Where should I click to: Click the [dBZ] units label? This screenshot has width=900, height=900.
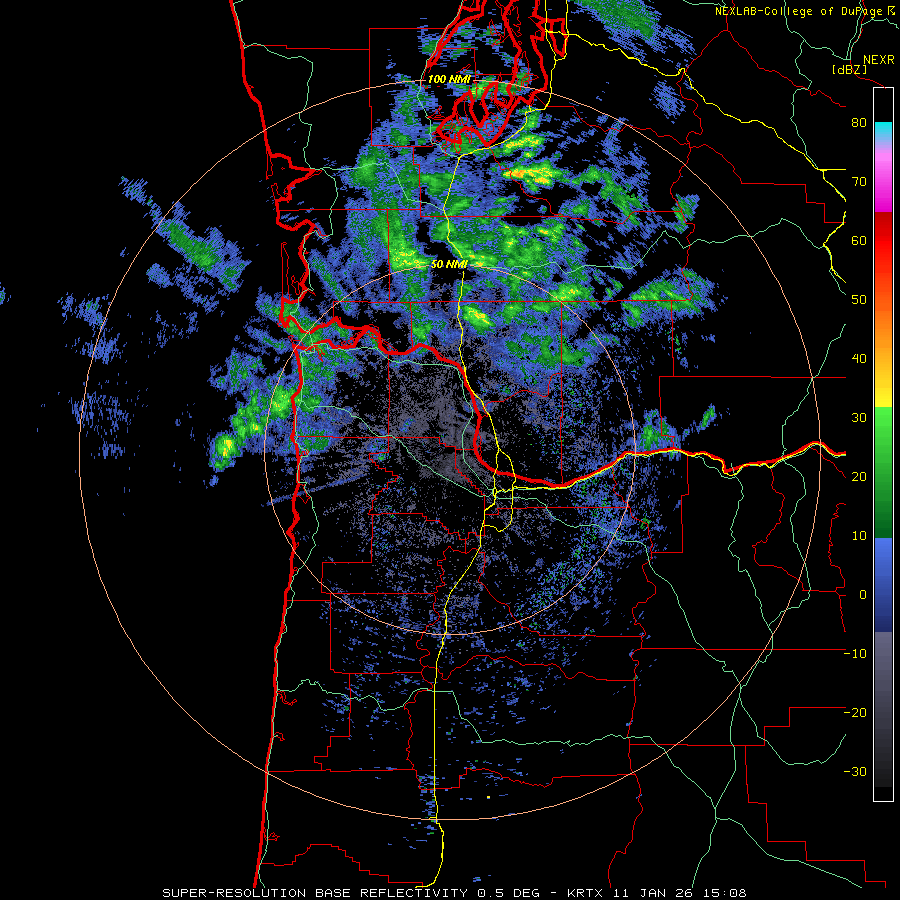pos(850,69)
